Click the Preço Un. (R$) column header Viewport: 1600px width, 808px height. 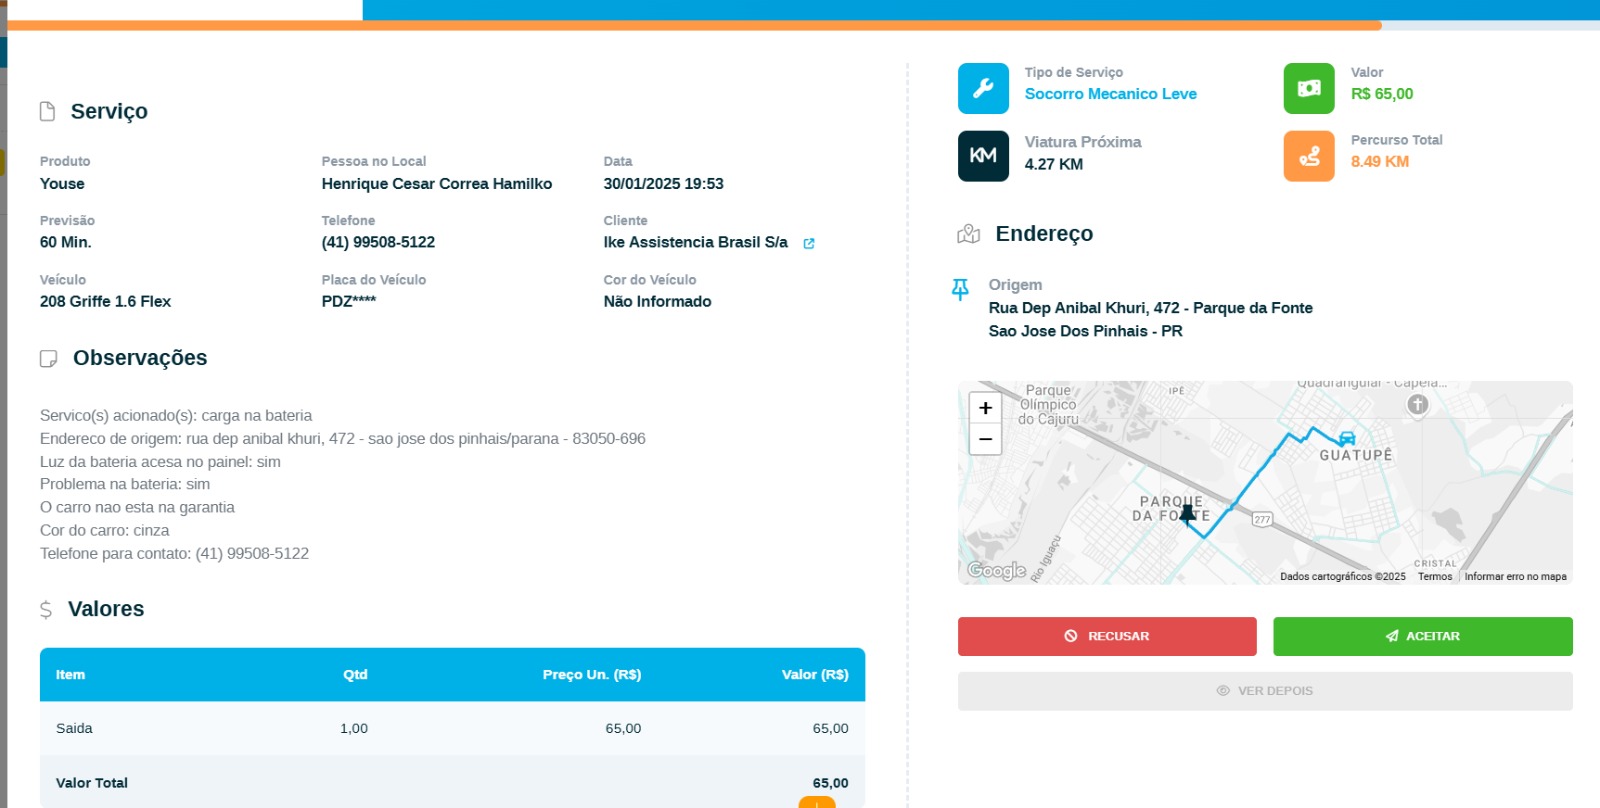(x=592, y=675)
